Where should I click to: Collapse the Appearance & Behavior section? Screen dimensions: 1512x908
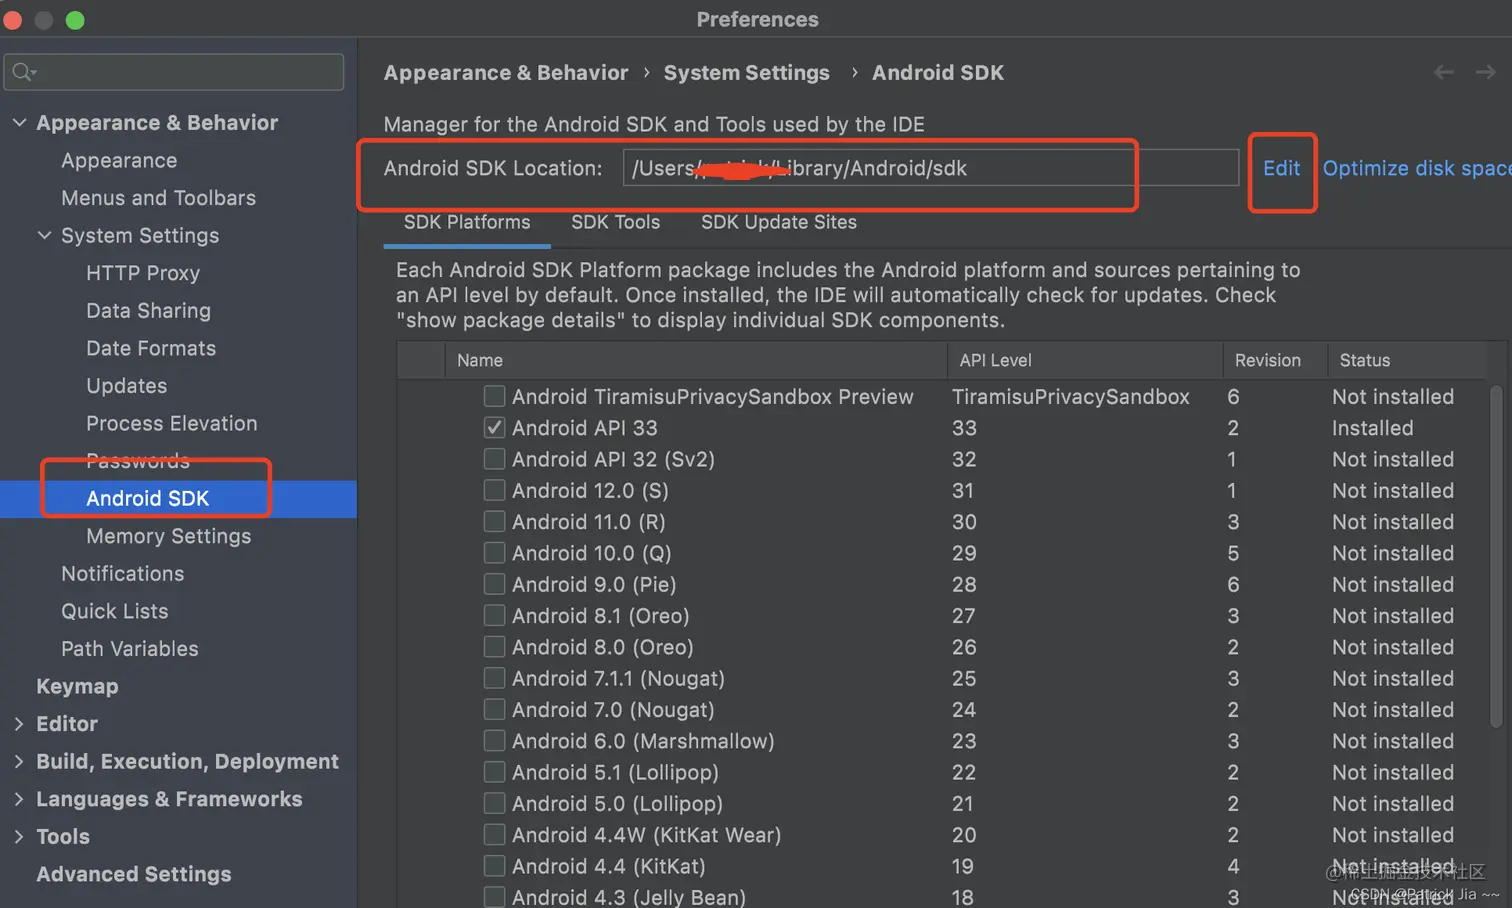click(x=19, y=122)
